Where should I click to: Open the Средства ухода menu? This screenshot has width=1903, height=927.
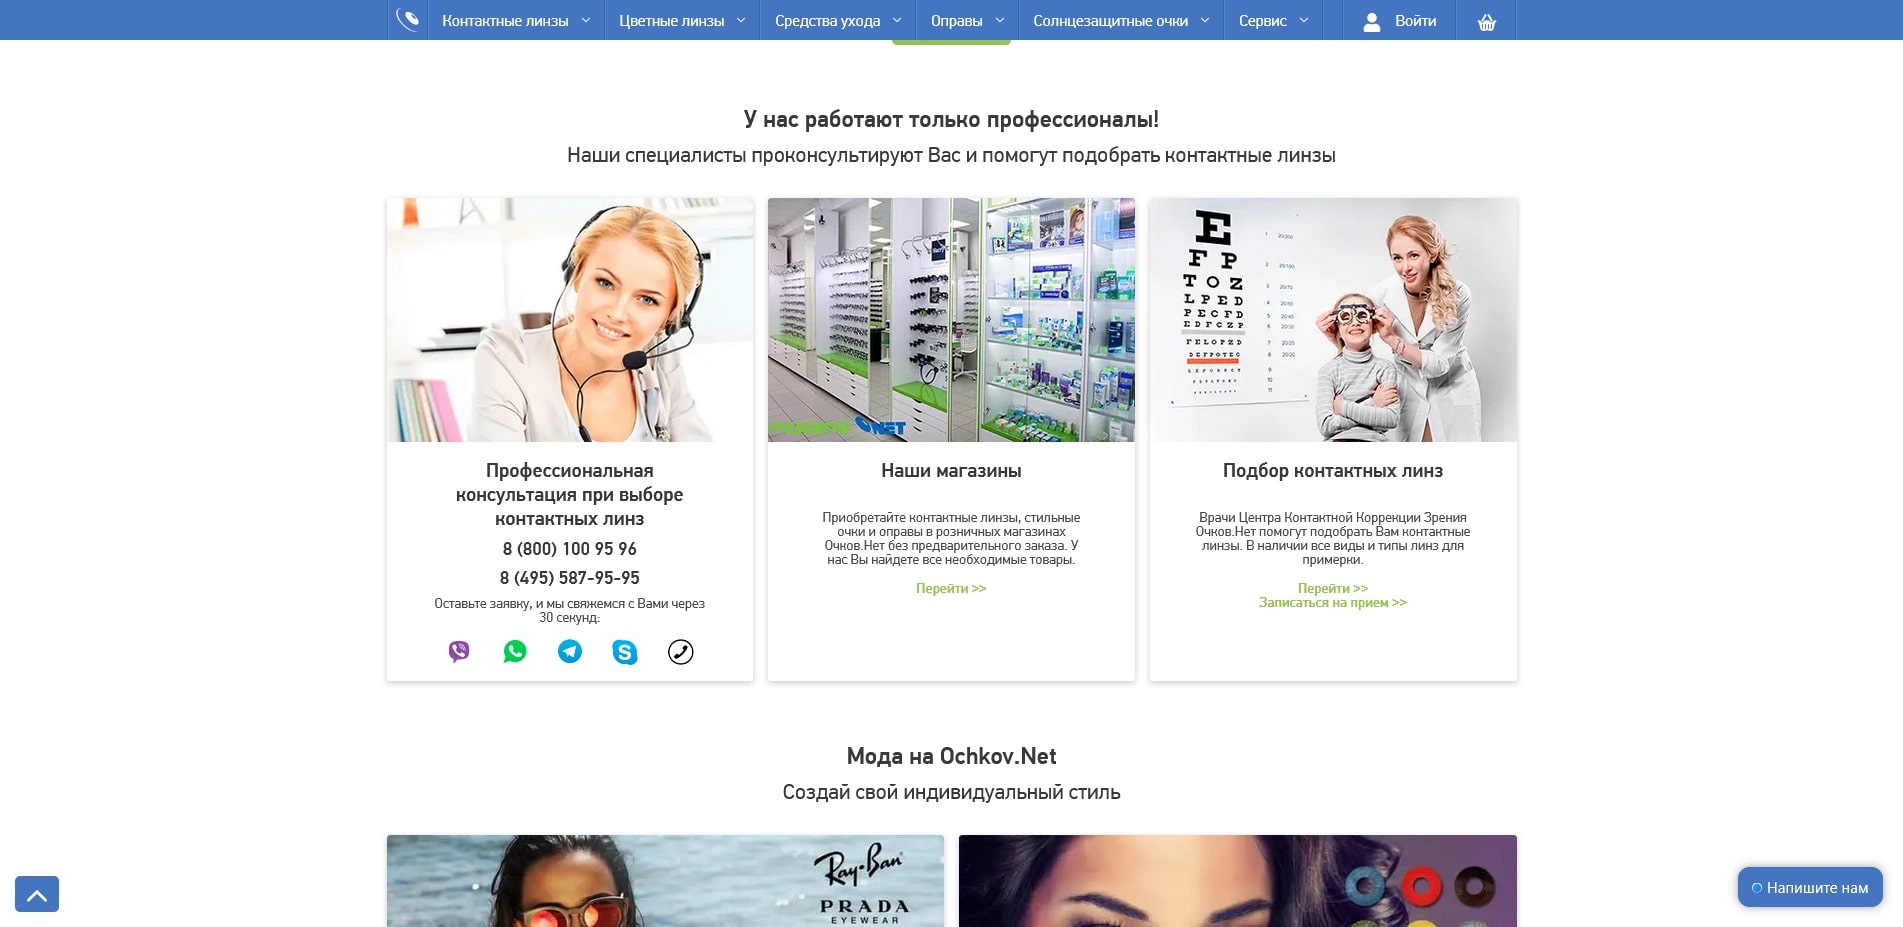click(838, 21)
